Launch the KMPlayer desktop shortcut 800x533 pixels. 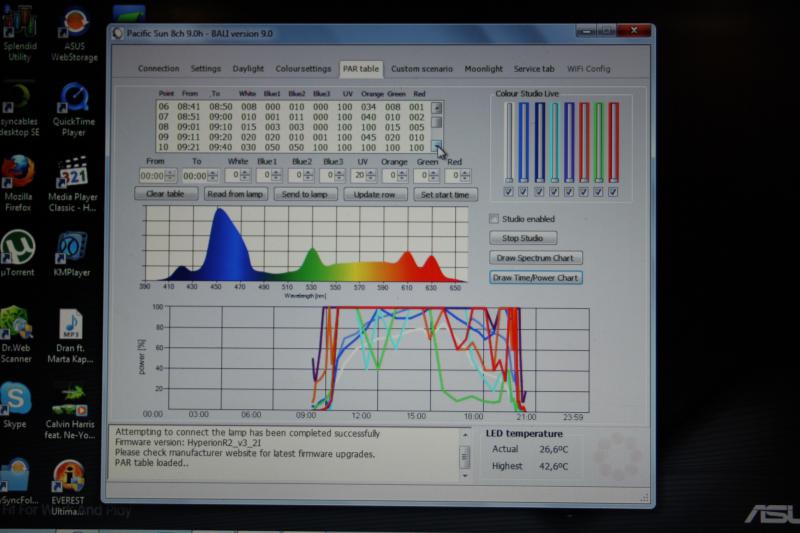coord(71,246)
